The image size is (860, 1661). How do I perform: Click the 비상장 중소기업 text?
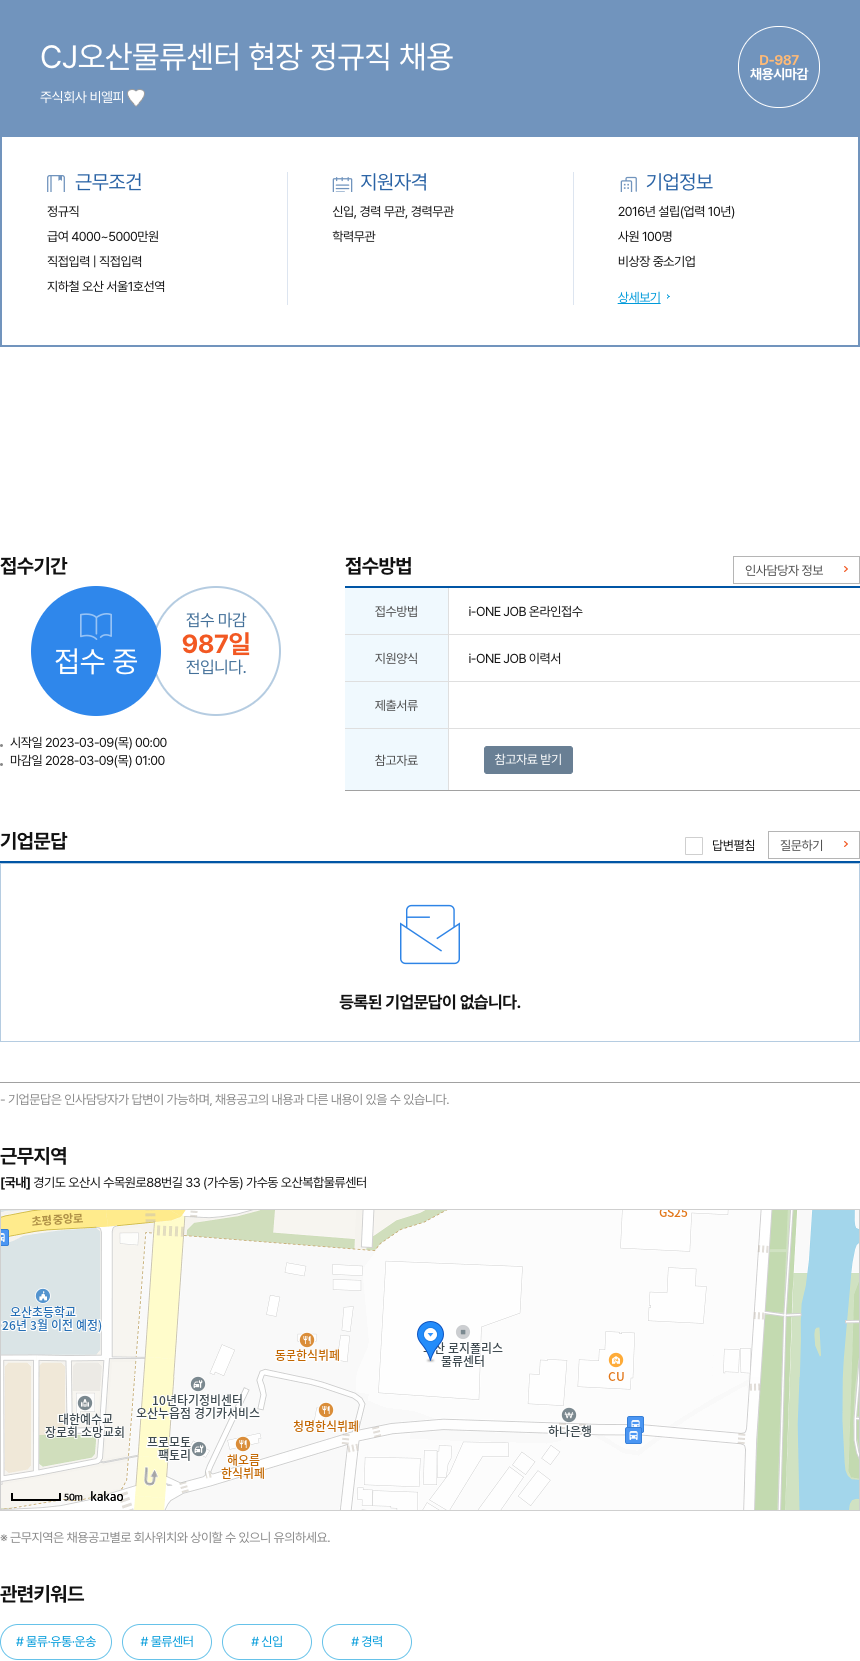click(657, 262)
